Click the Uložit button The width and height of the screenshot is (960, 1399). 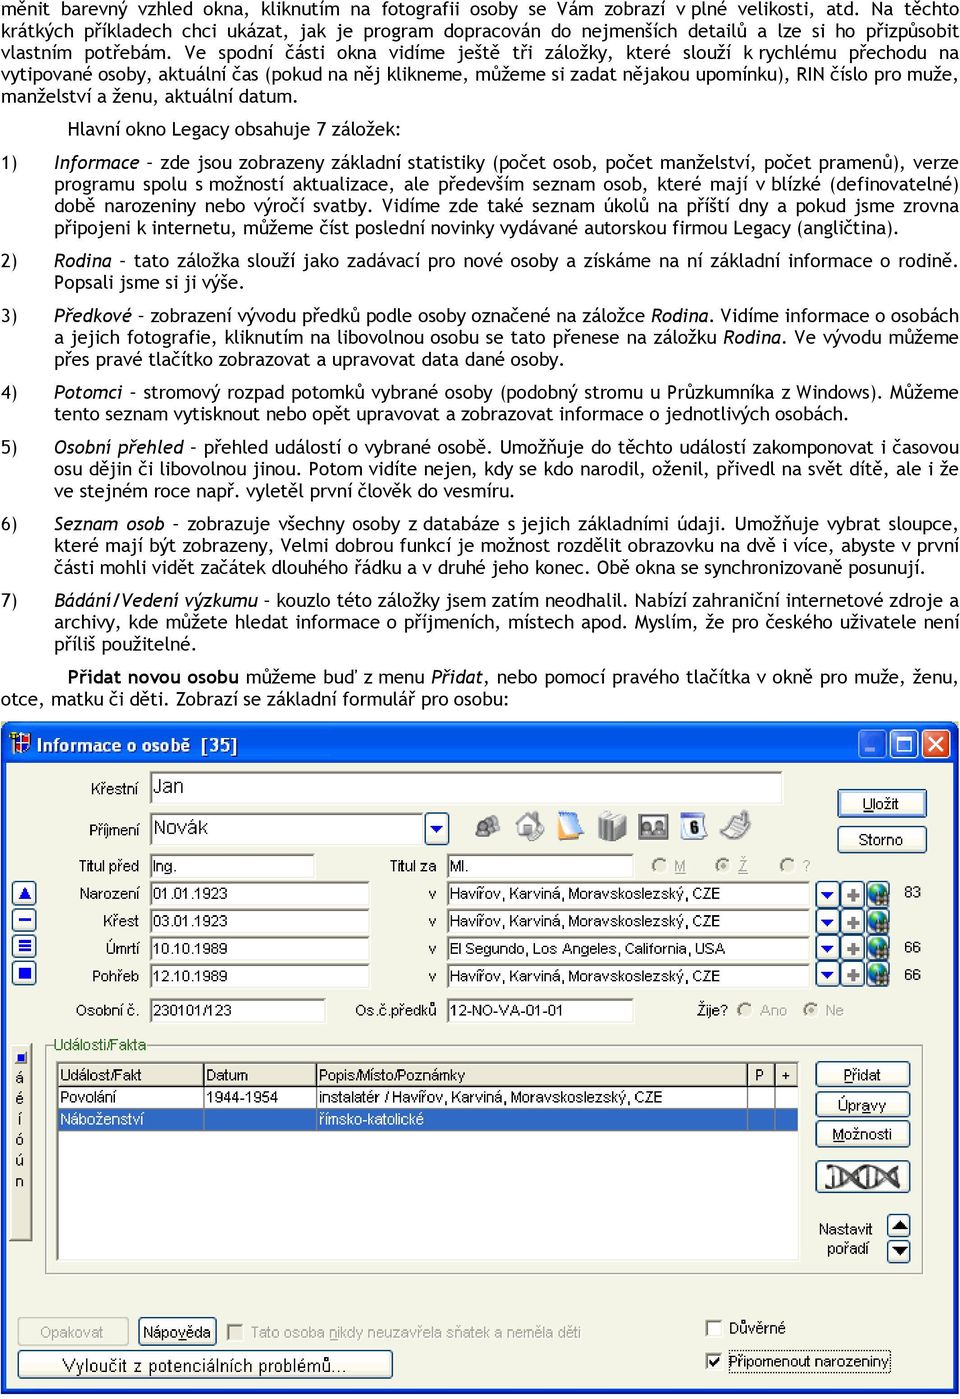[881, 804]
